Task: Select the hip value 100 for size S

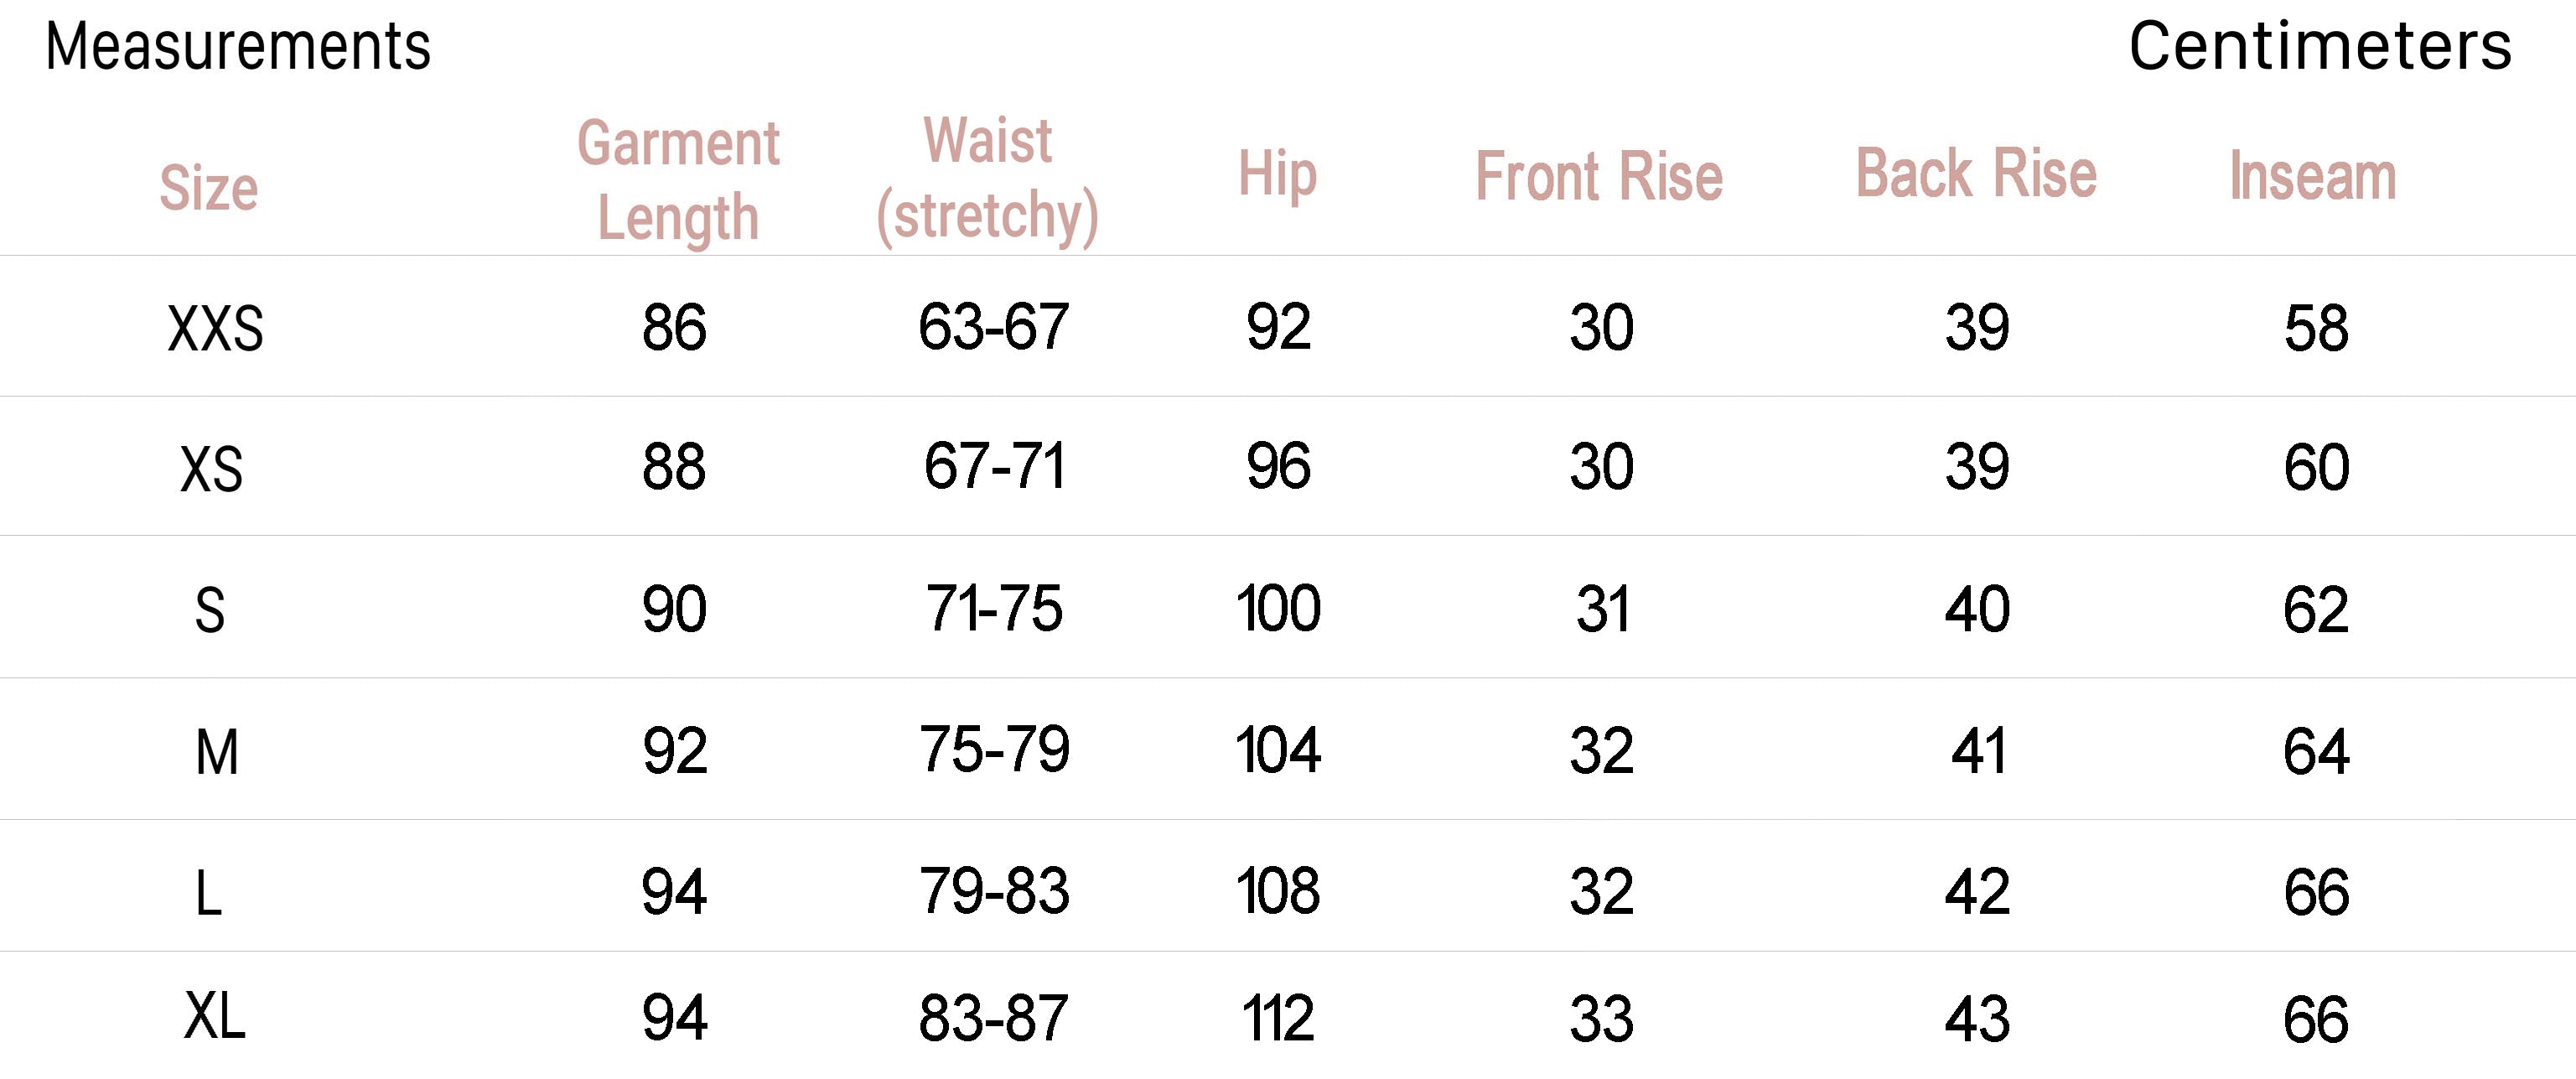Action: click(1278, 609)
